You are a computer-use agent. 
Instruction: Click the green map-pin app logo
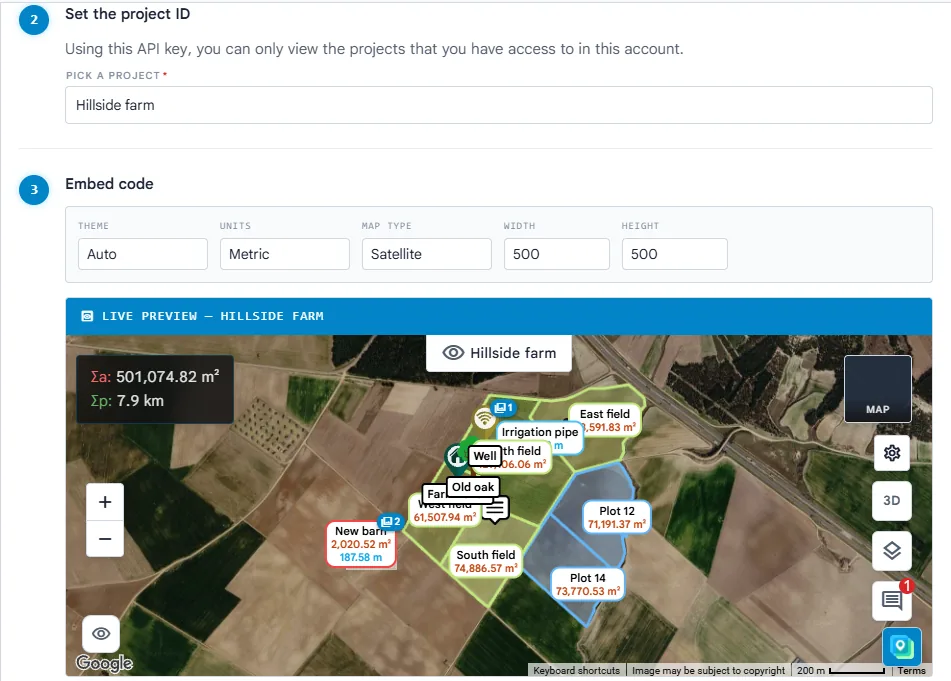pos(901,646)
